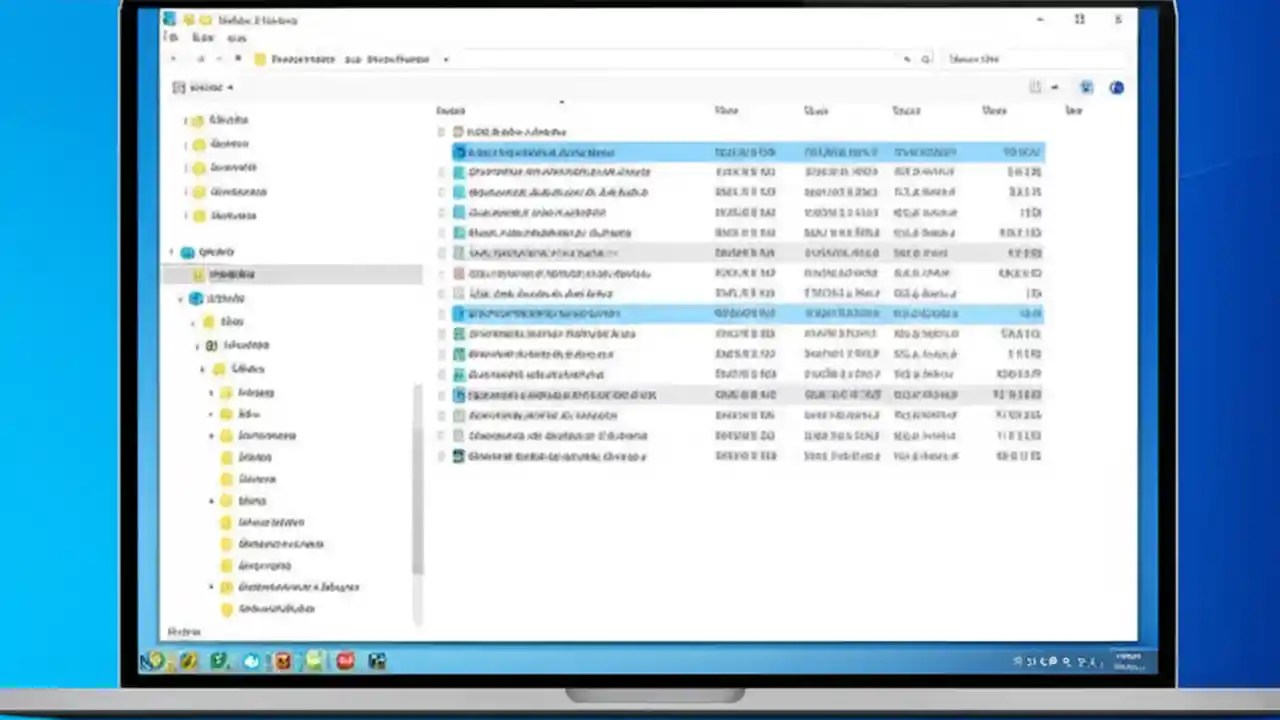Open the Edit menu in the menu bar
The height and width of the screenshot is (720, 1280).
[203, 38]
